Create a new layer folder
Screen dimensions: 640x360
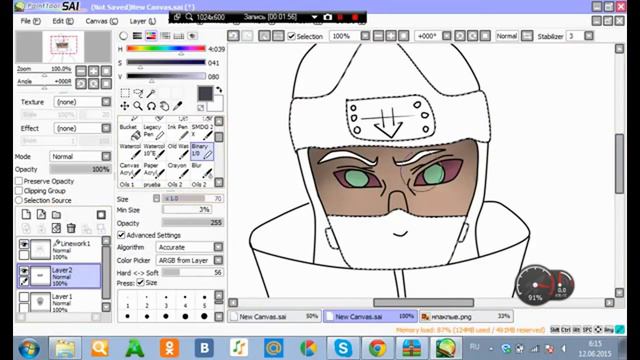click(56, 214)
